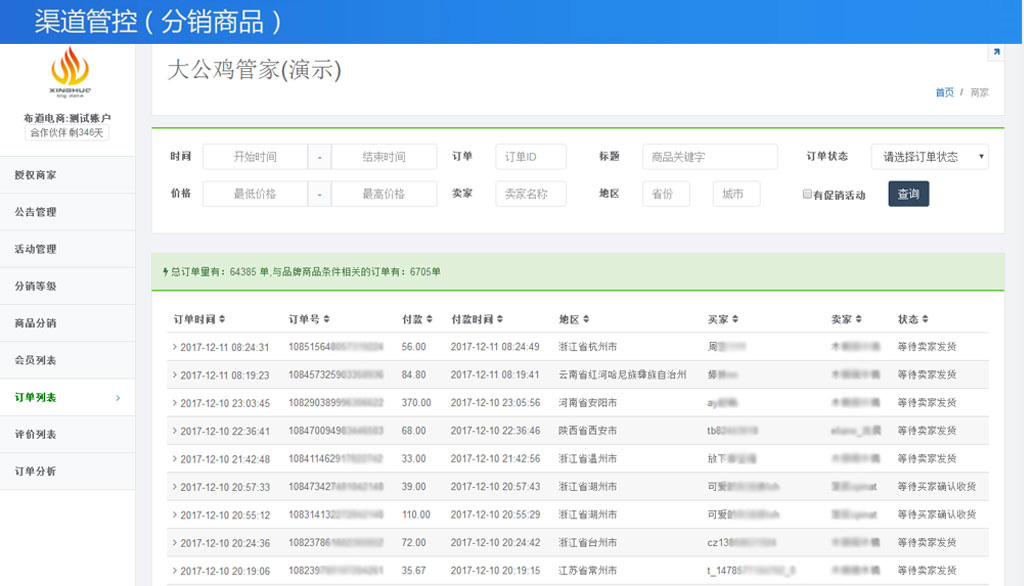Open 评价列表 in the sidebar

[x=67, y=434]
